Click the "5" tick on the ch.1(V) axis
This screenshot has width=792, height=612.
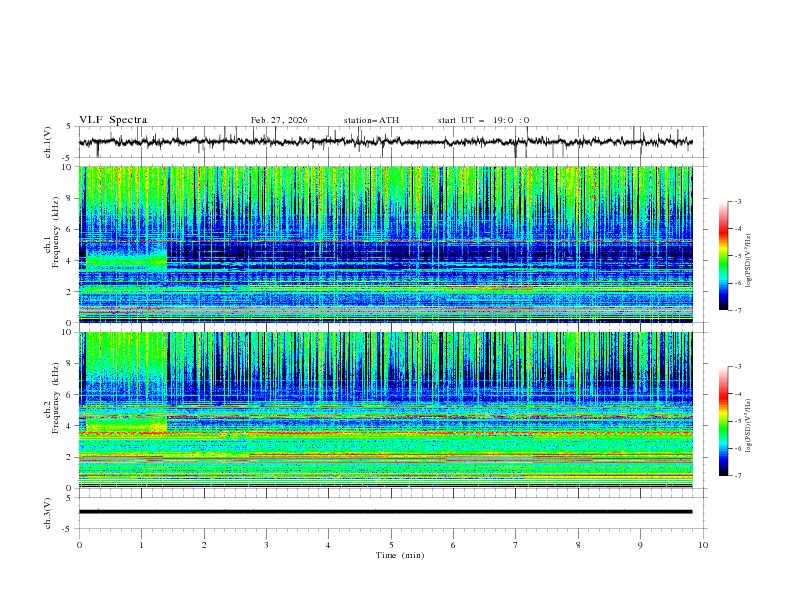[70, 126]
